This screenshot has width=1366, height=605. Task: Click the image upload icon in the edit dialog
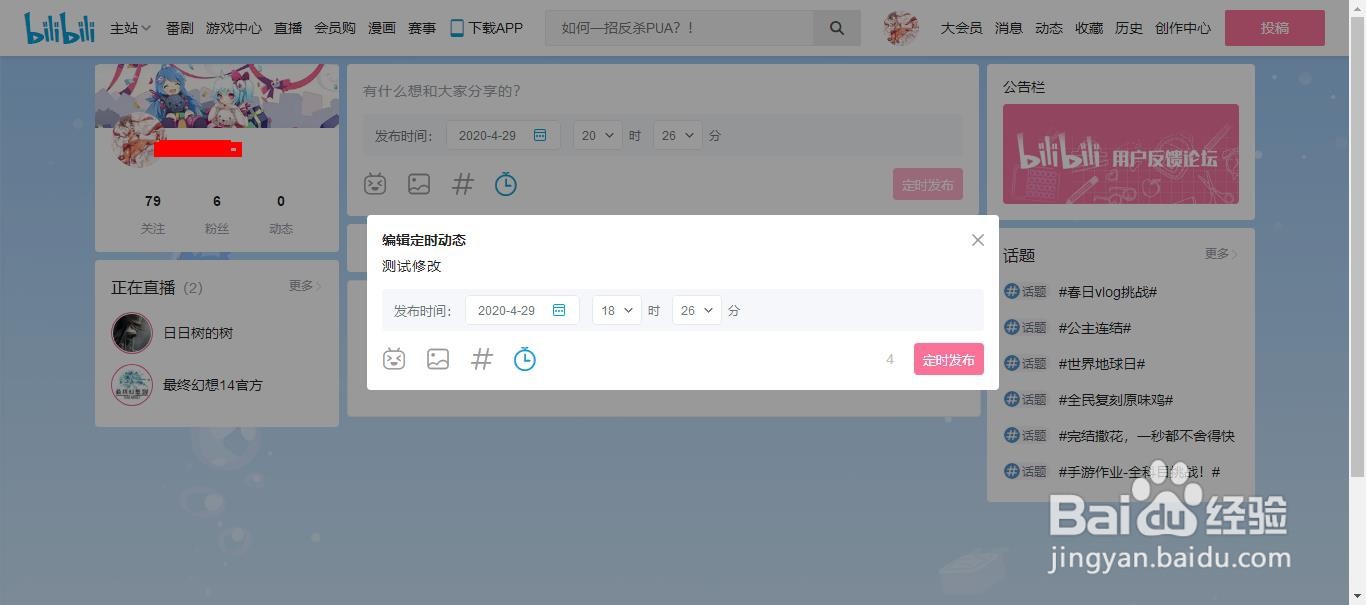coord(438,359)
